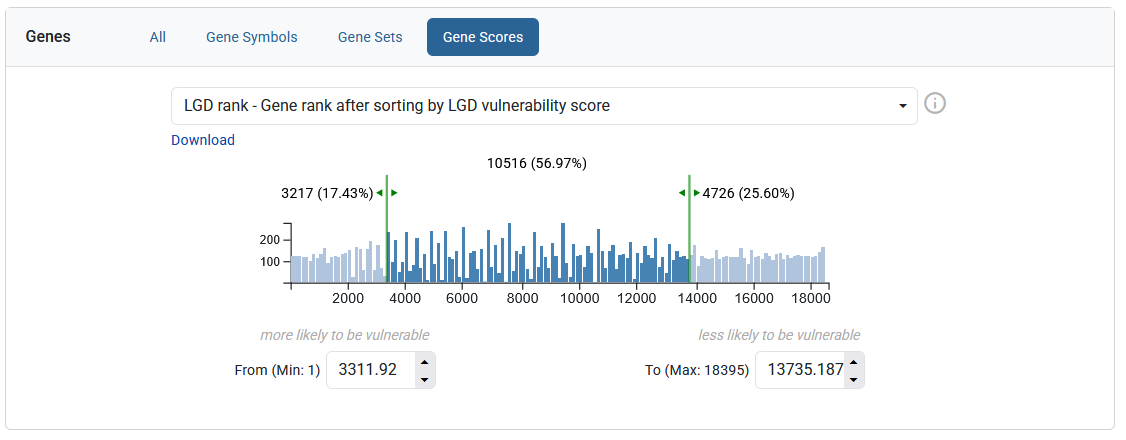Download the gene score histogram data

pyautogui.click(x=203, y=140)
